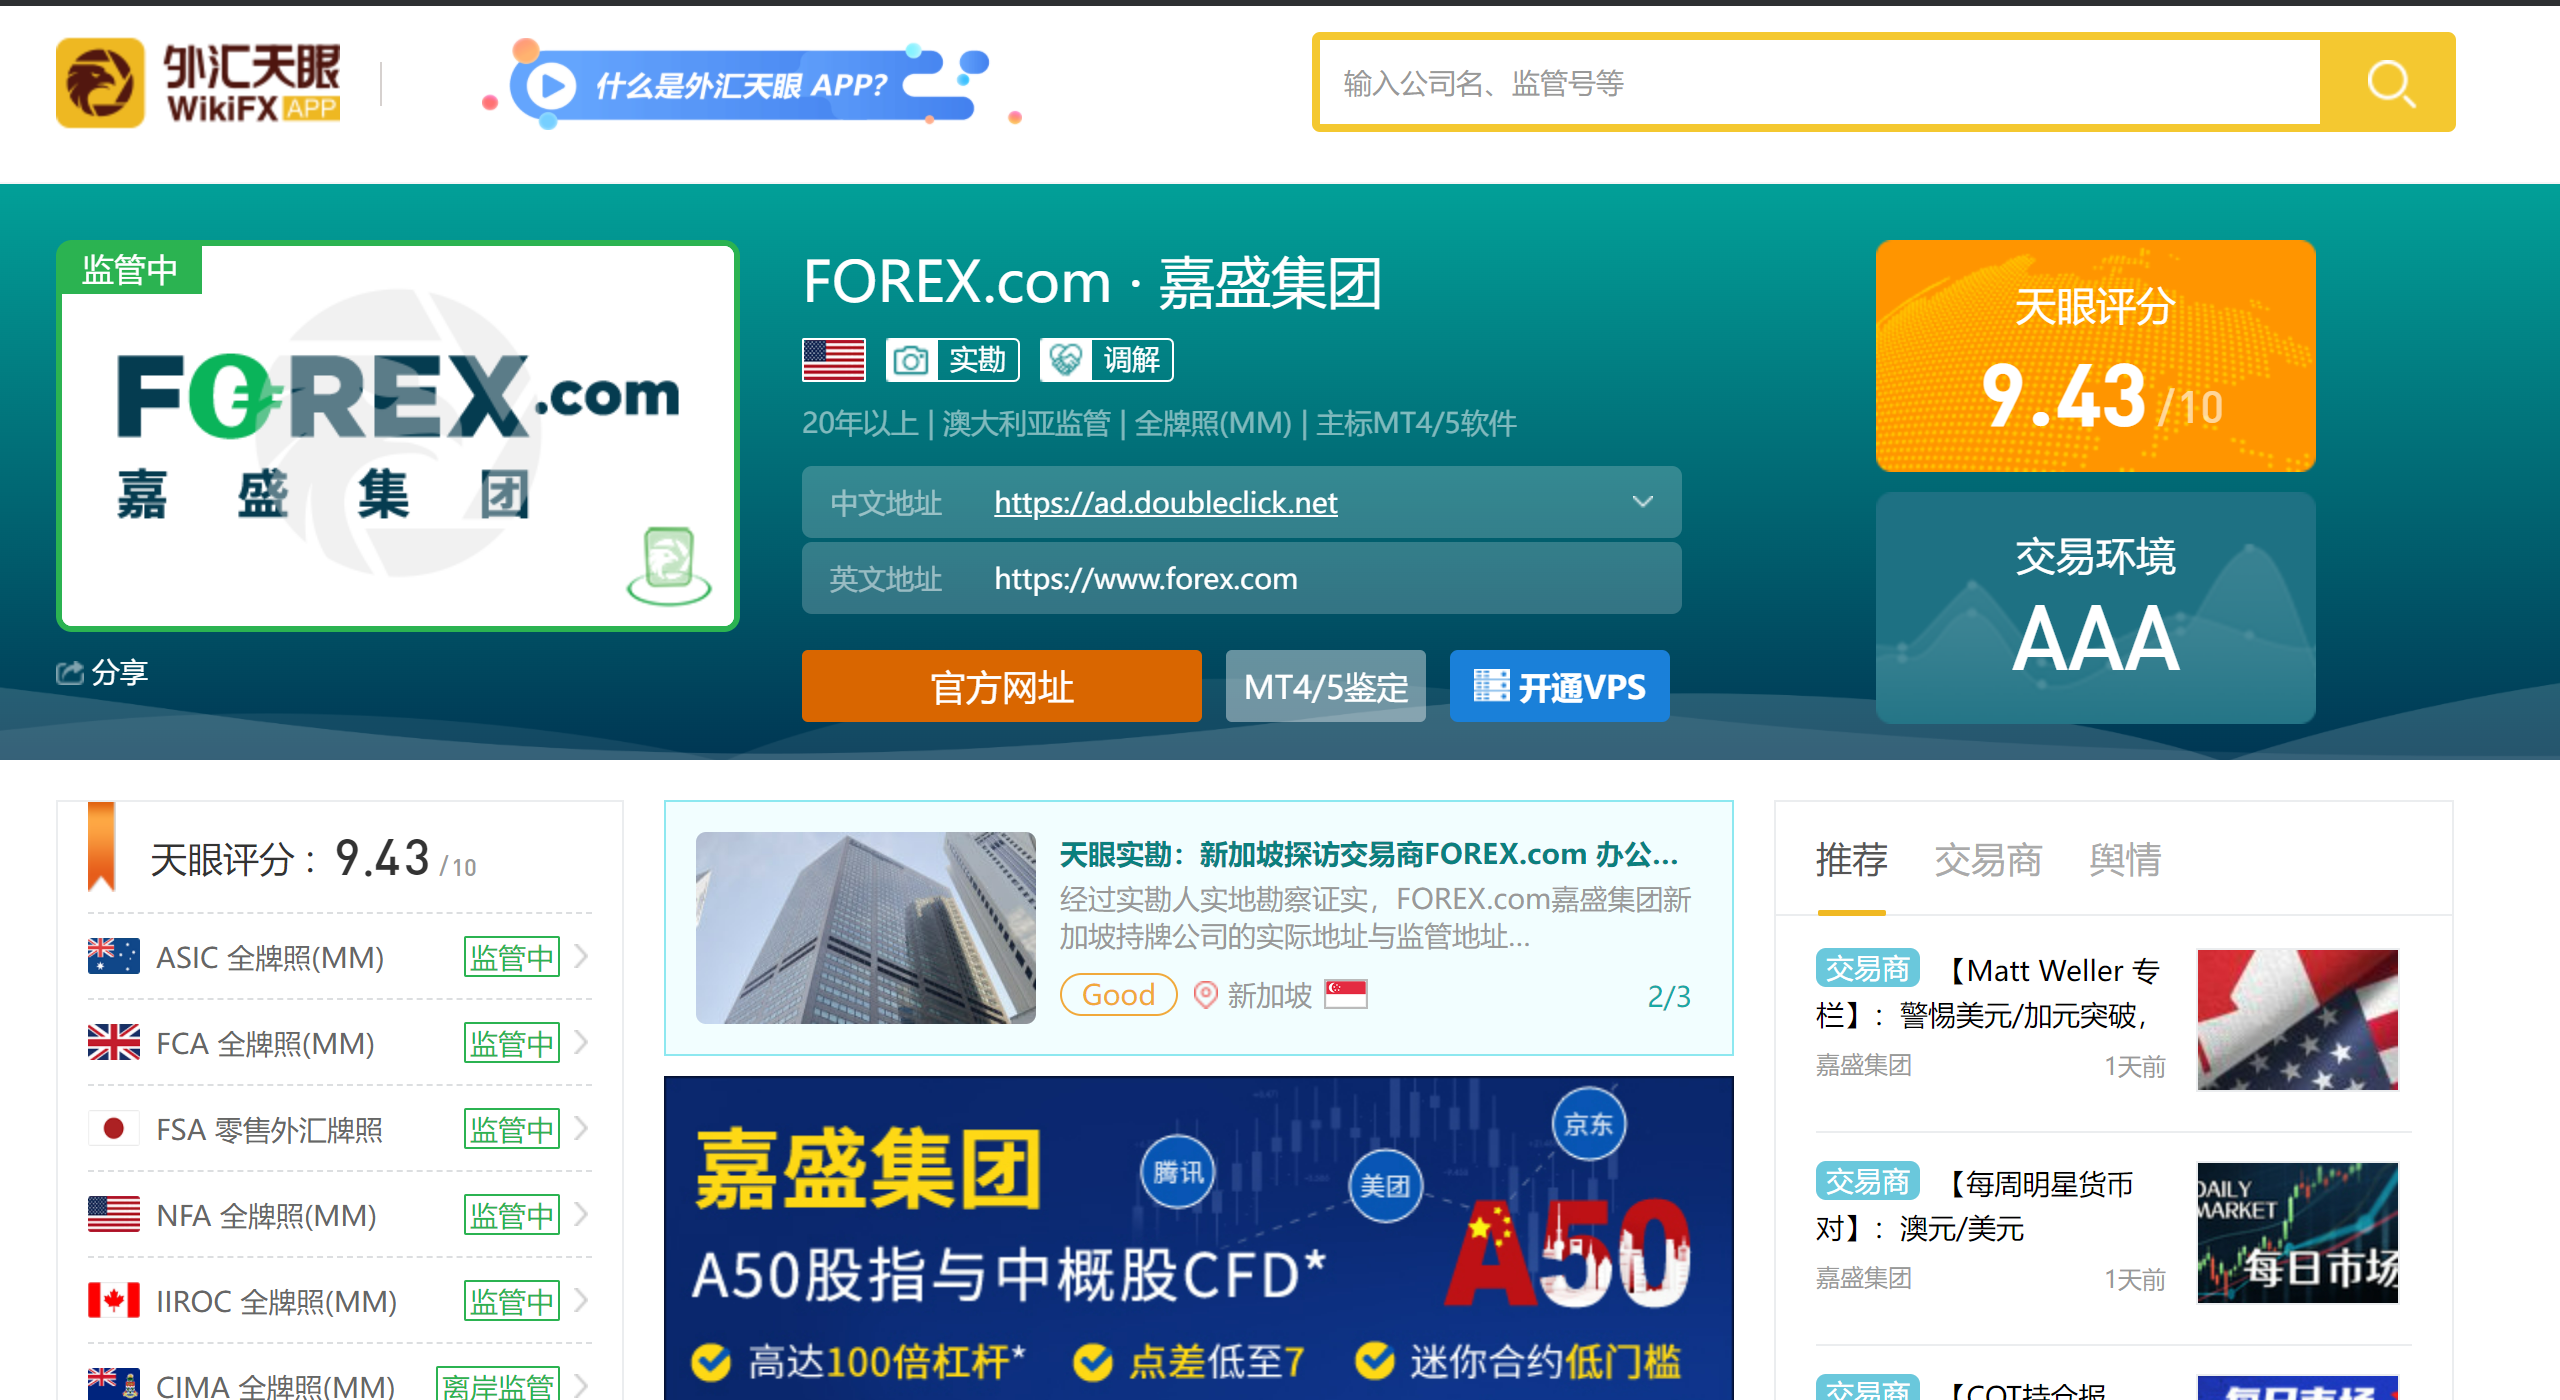This screenshot has width=2560, height=1400.
Task: Click the 20年以上 | 澳大利亚监管 tagline
Action: click(1159, 423)
